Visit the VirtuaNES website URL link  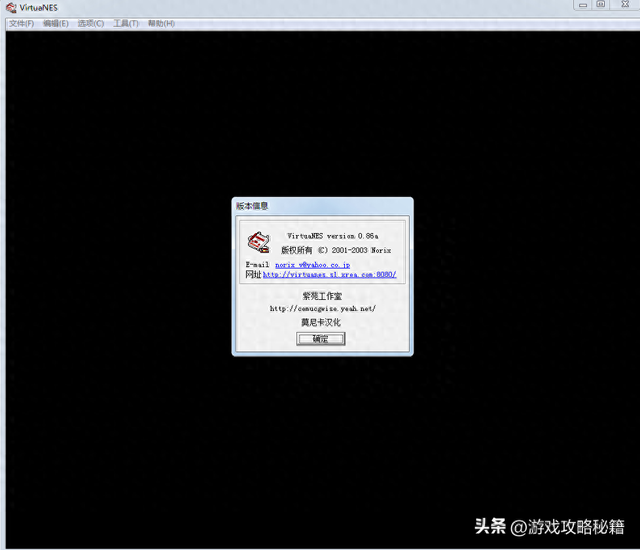point(329,275)
